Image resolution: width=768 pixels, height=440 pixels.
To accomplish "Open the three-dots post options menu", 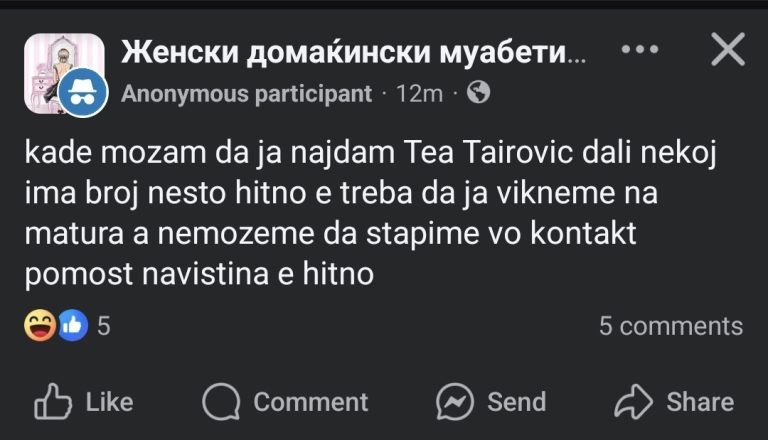I will 640,49.
